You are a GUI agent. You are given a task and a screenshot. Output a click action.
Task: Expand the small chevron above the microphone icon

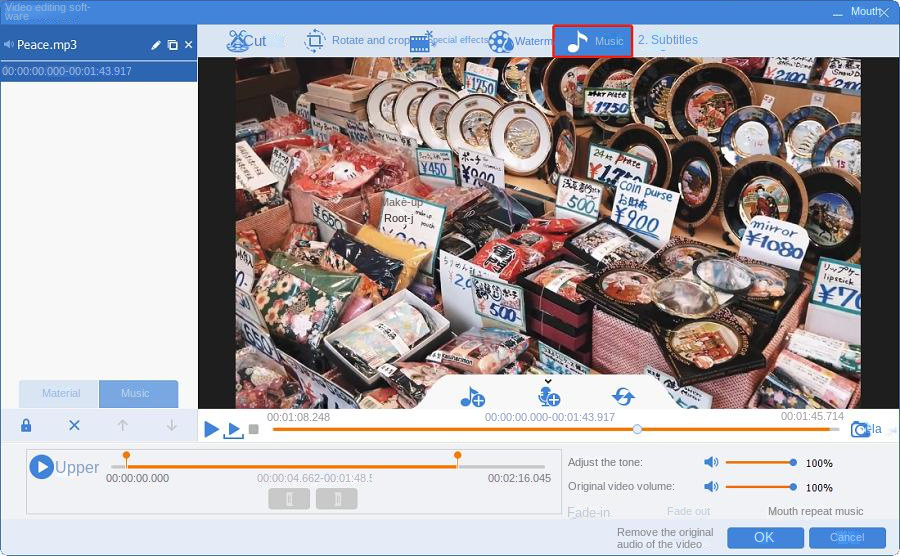pos(548,381)
